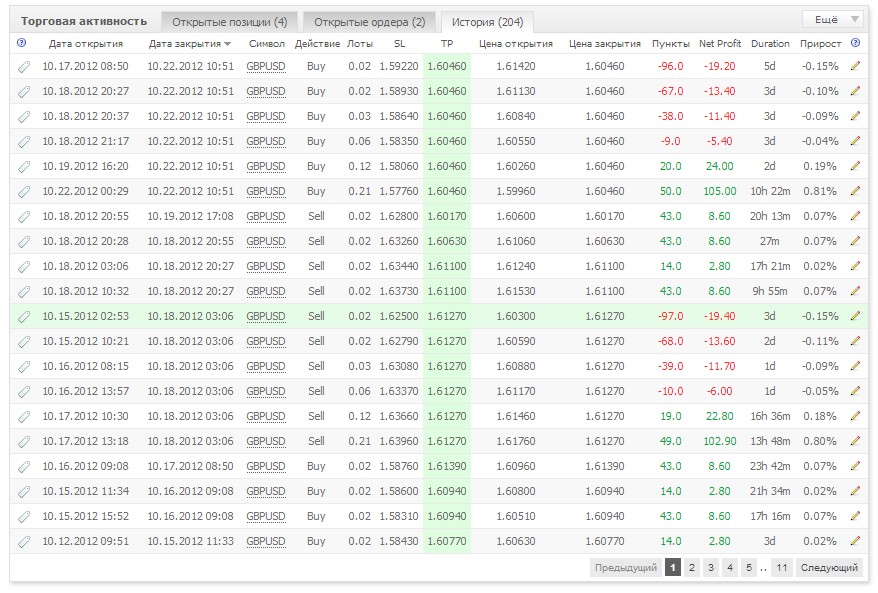878x593 pixels.
Task: Click the pencil edit icon on the -19.20 row
Action: click(x=855, y=66)
